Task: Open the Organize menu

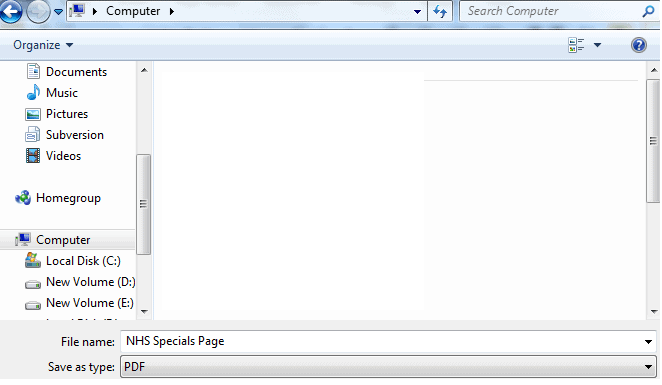Action: pyautogui.click(x=43, y=45)
